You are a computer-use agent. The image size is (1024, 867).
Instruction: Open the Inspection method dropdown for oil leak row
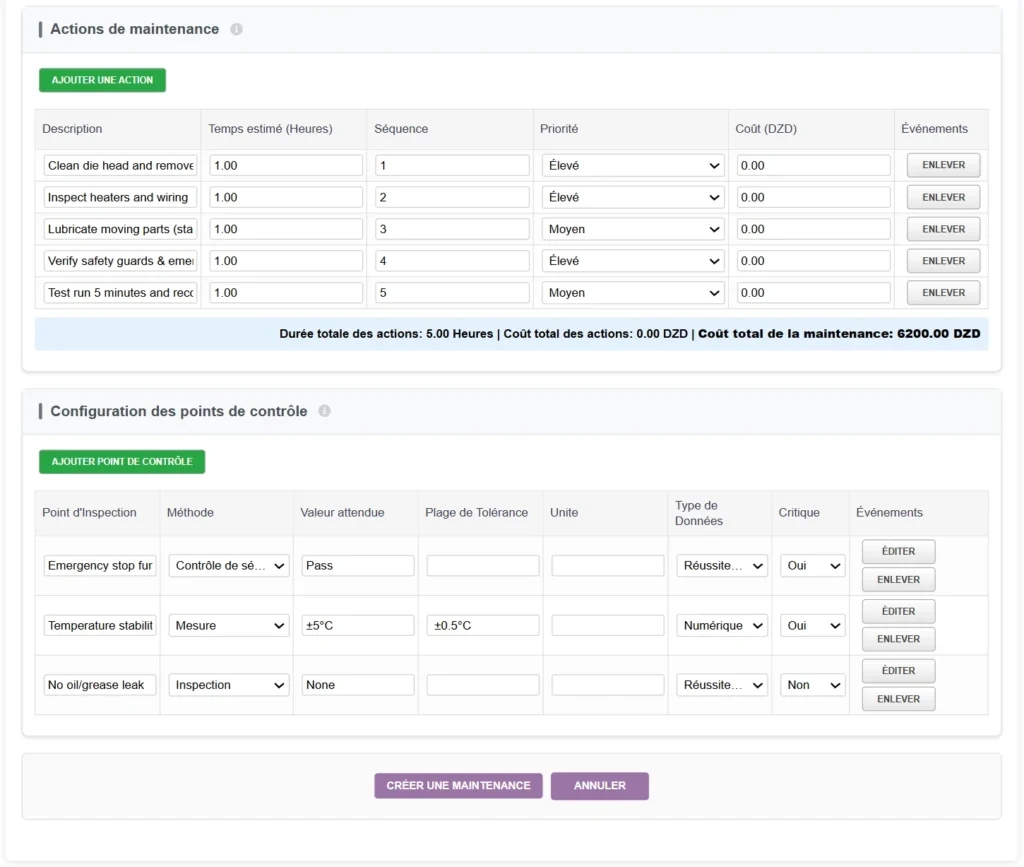tap(228, 685)
